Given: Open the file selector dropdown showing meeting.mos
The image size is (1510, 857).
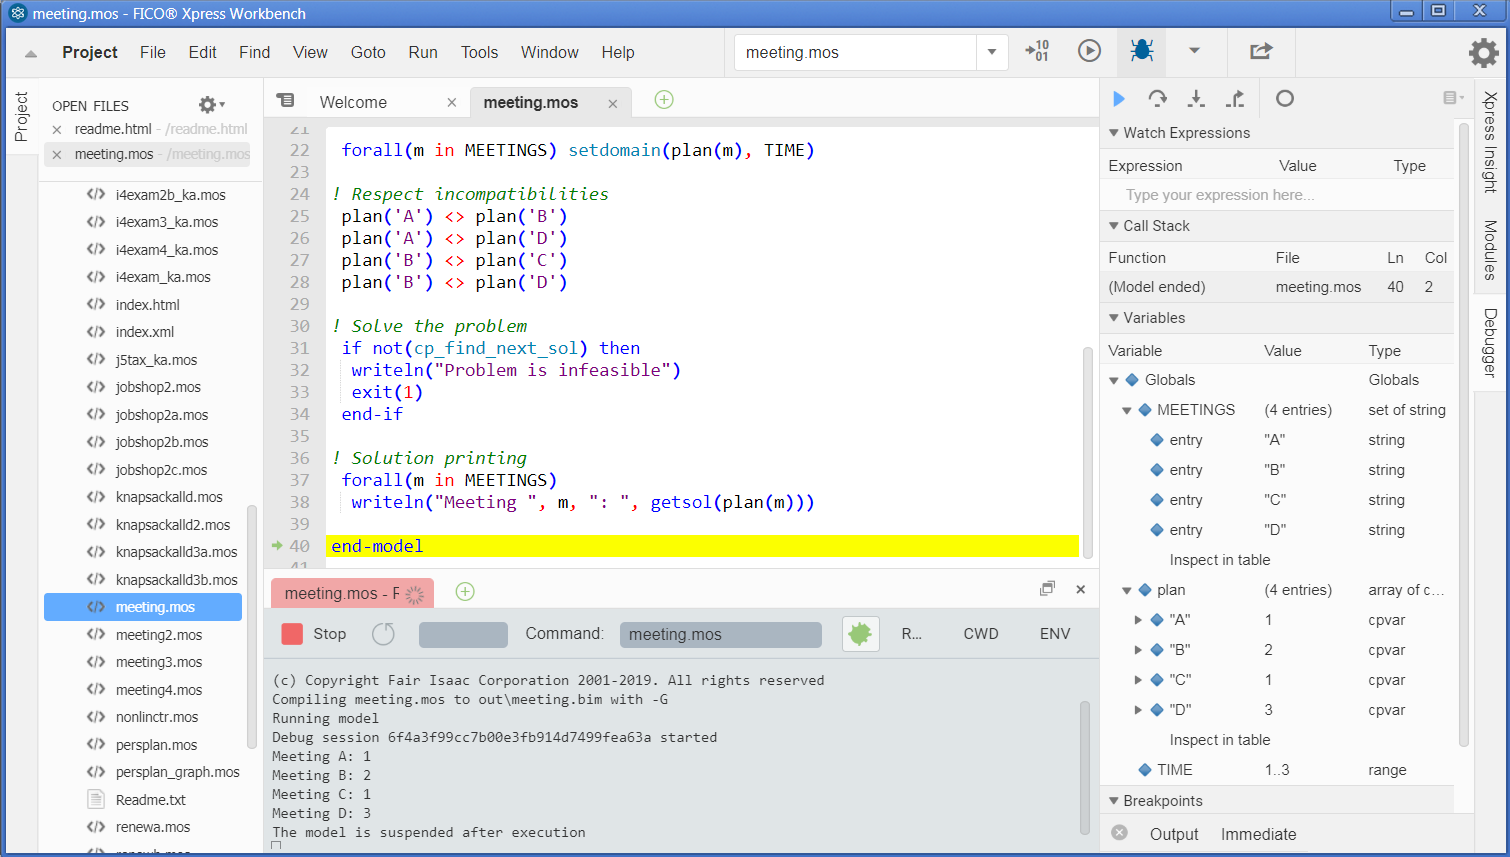Looking at the screenshot, I should point(990,52).
